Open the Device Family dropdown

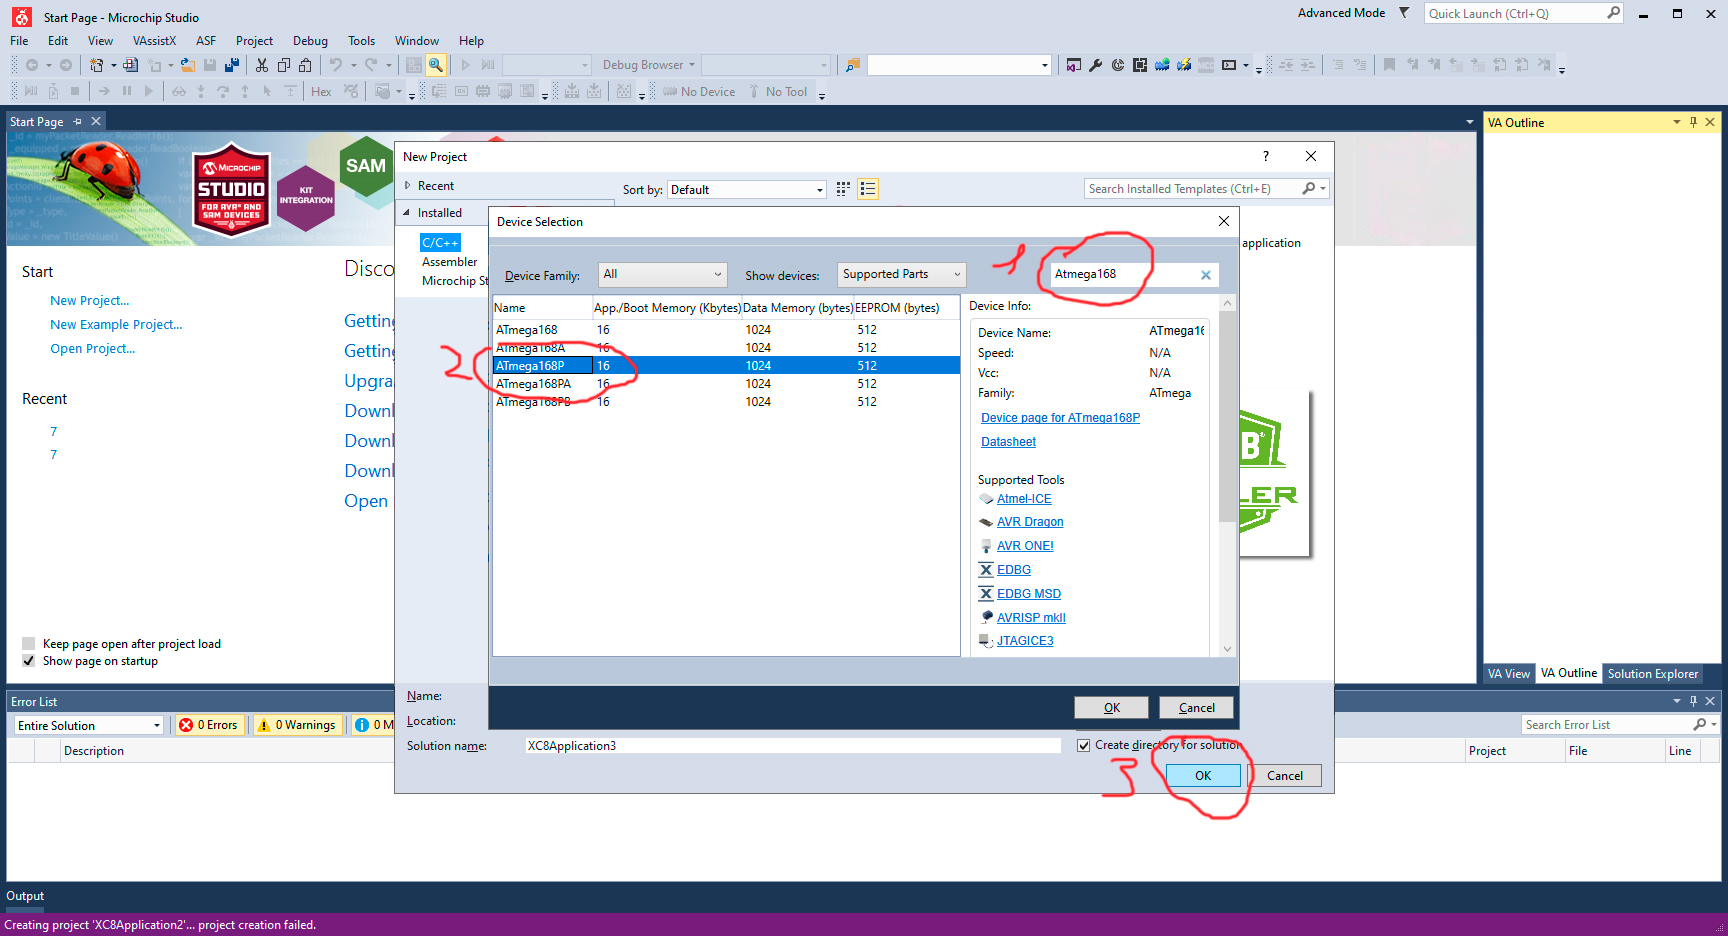663,274
